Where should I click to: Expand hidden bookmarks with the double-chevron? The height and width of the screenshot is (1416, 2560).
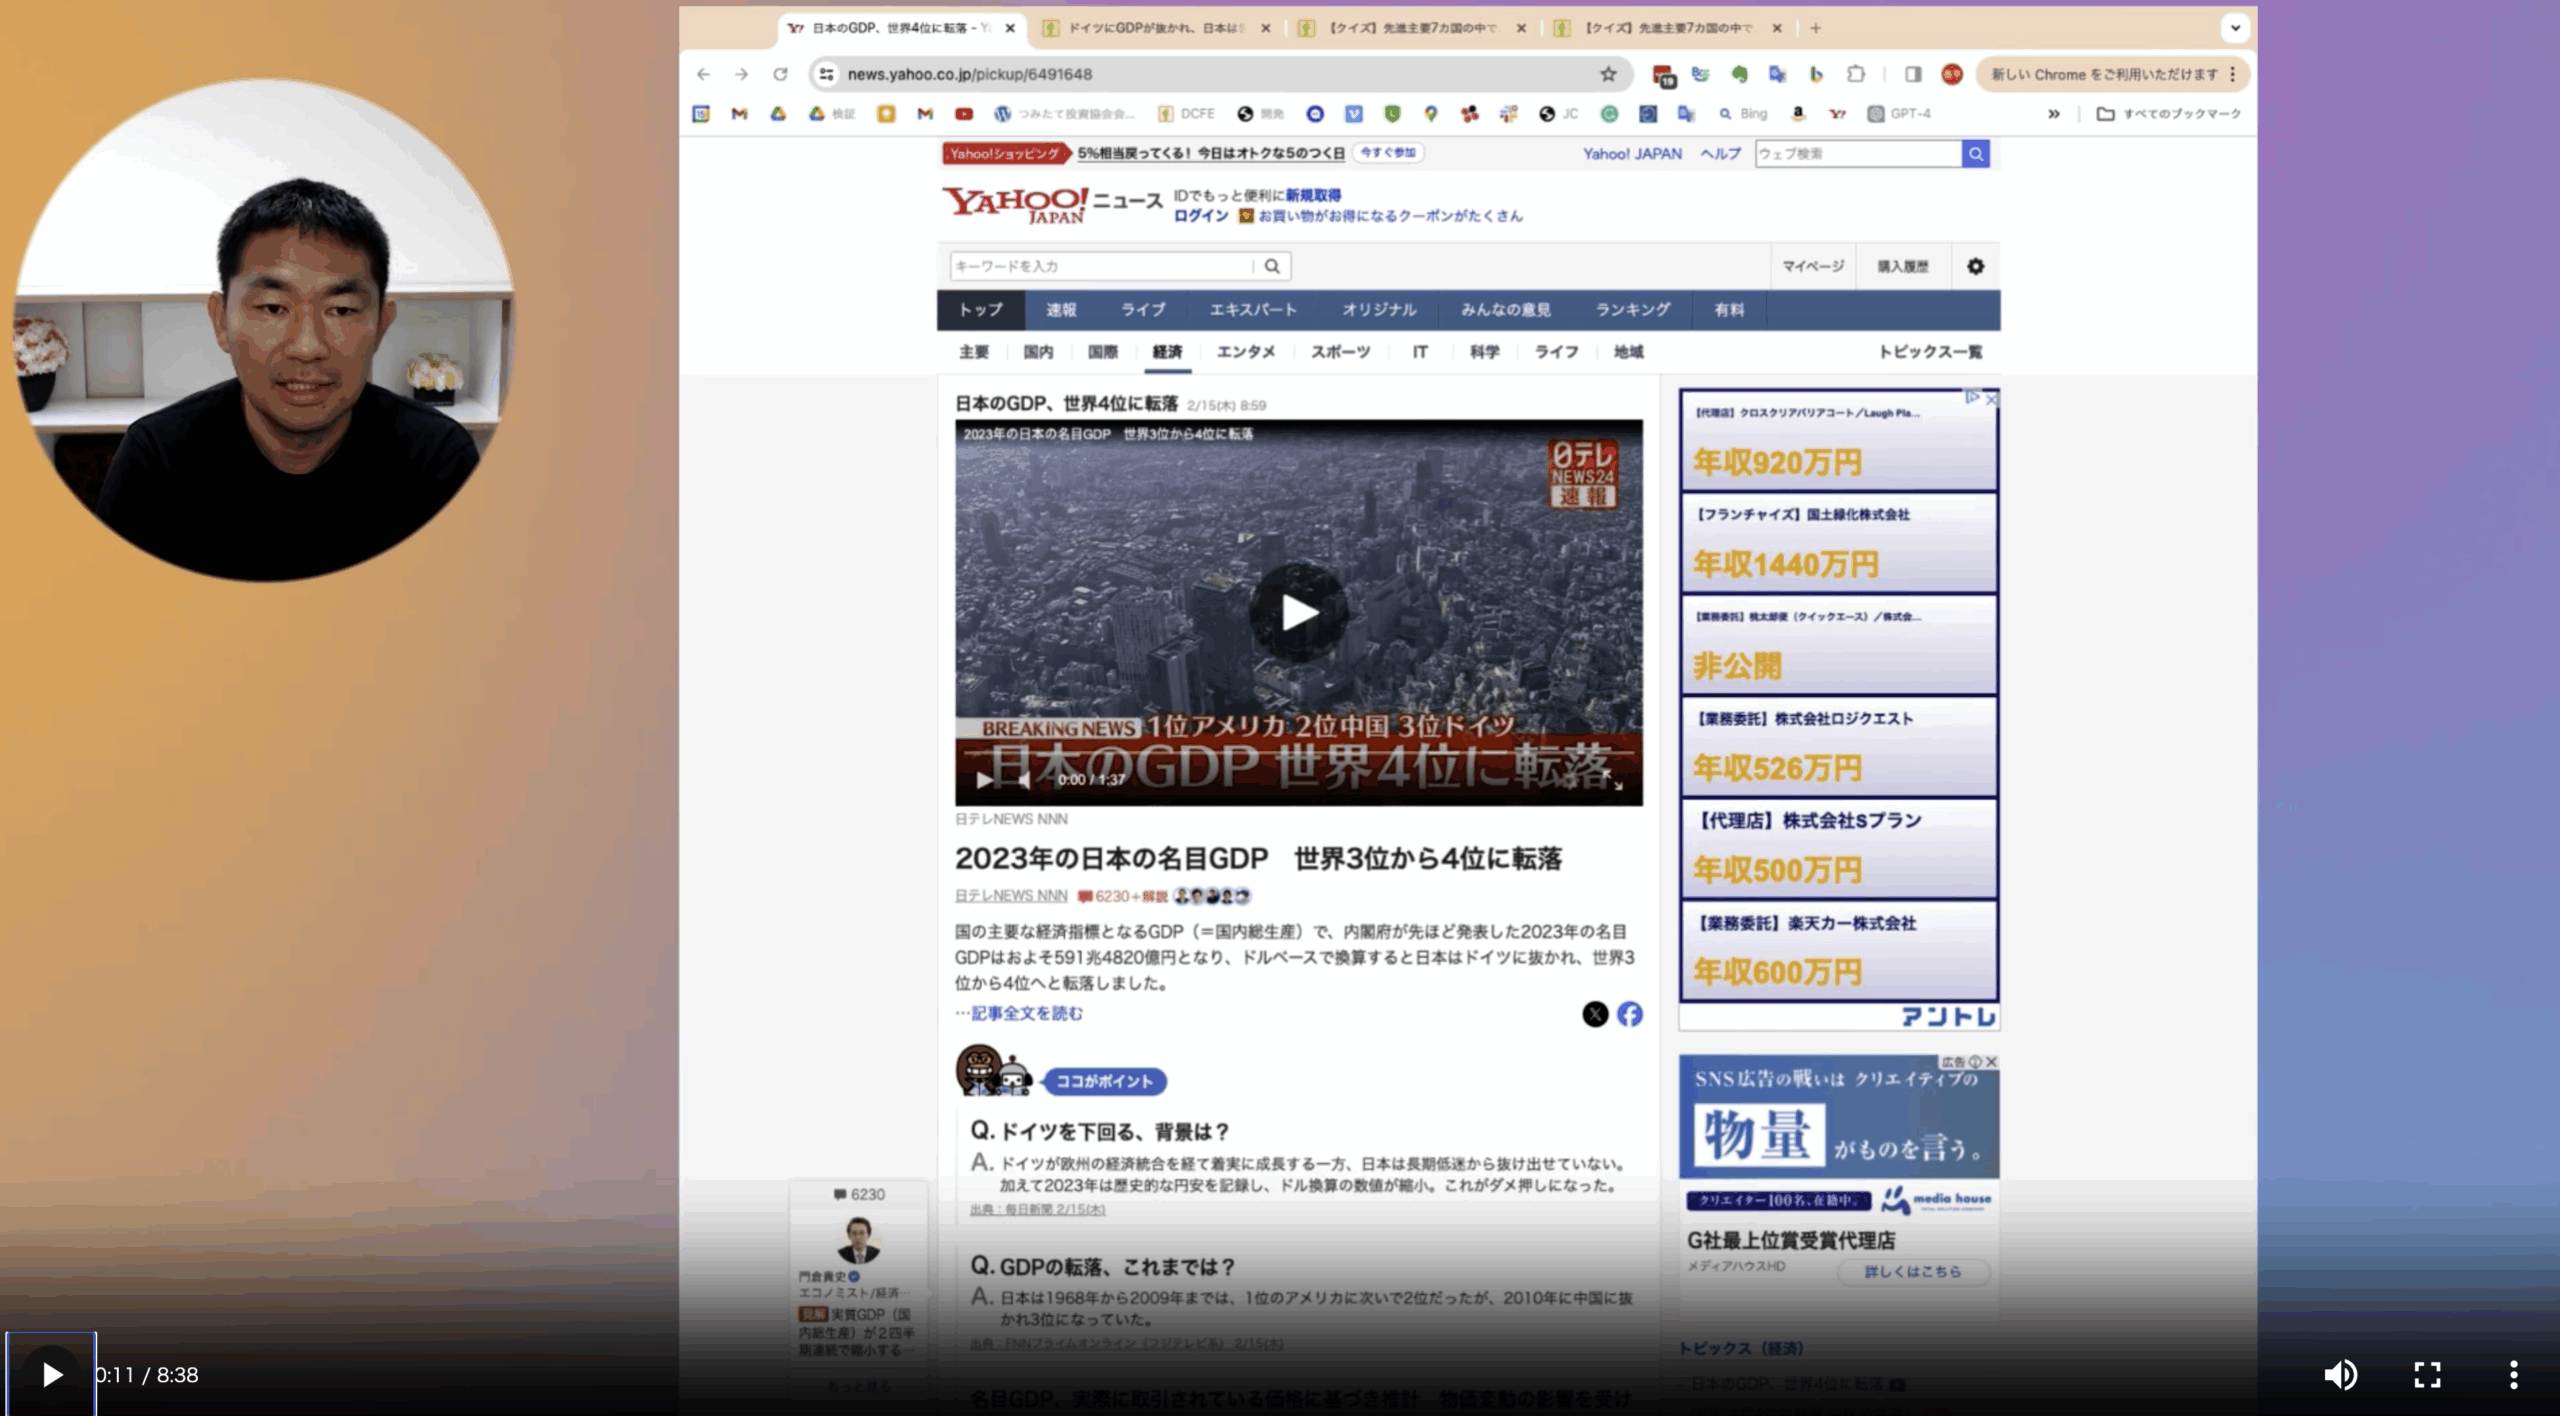[x=2053, y=114]
